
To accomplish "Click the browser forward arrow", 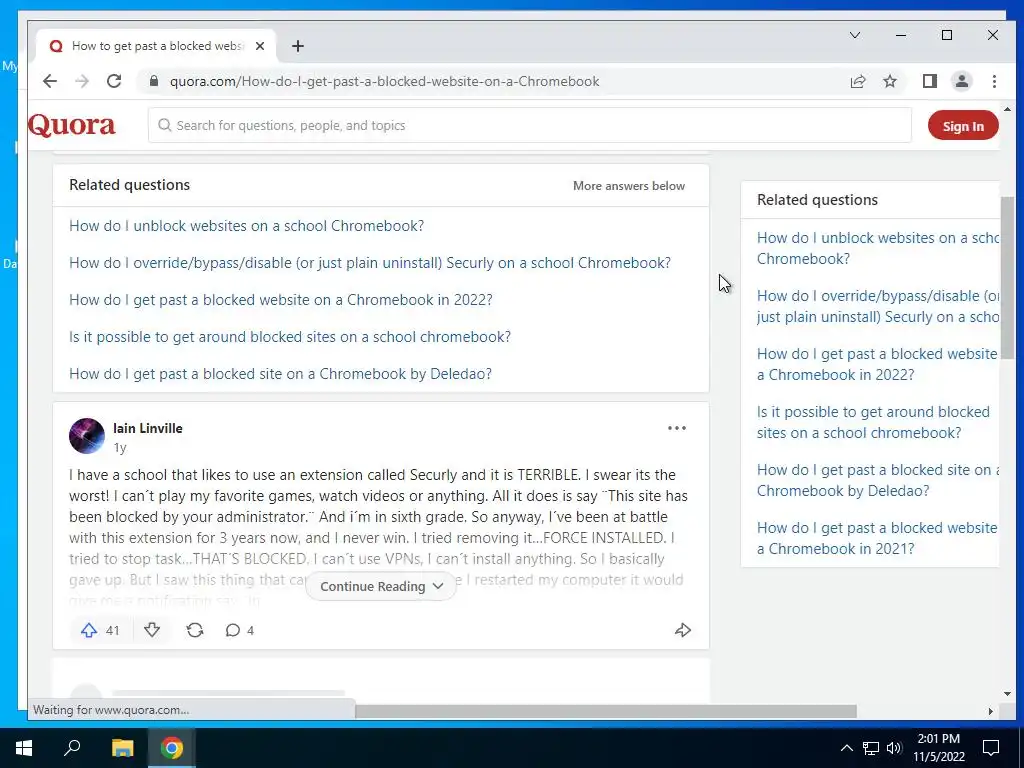I will pyautogui.click(x=82, y=81).
